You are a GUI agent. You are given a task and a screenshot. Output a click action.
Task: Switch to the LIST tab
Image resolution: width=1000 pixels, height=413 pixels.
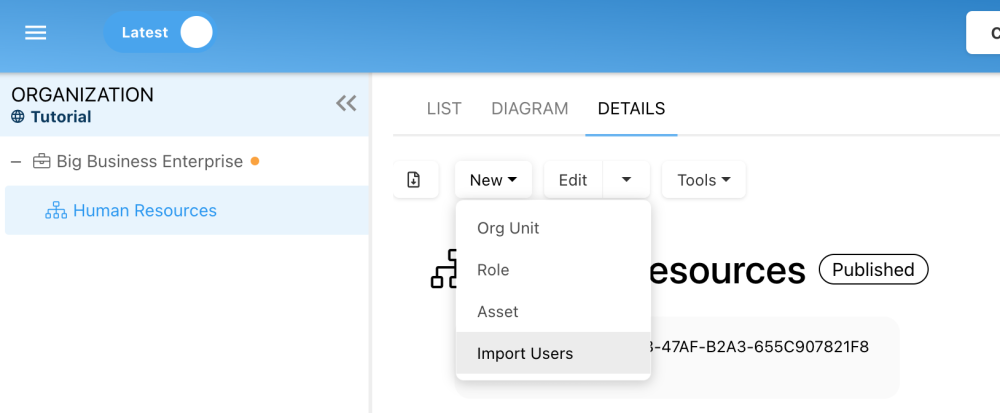444,109
